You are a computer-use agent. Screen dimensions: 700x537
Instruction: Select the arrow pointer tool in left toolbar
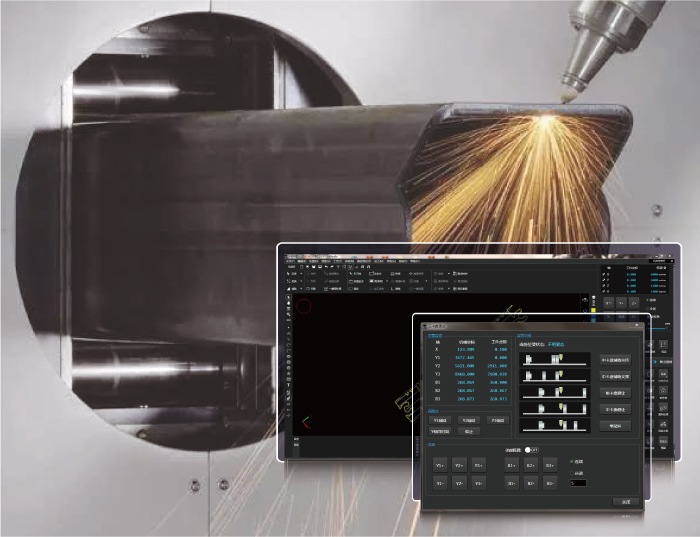(x=289, y=298)
